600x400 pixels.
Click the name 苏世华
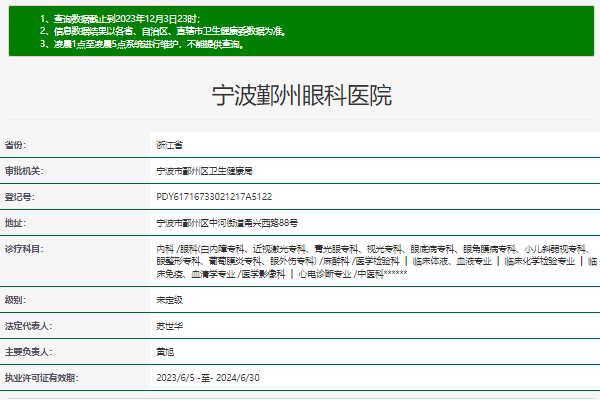tap(170, 326)
